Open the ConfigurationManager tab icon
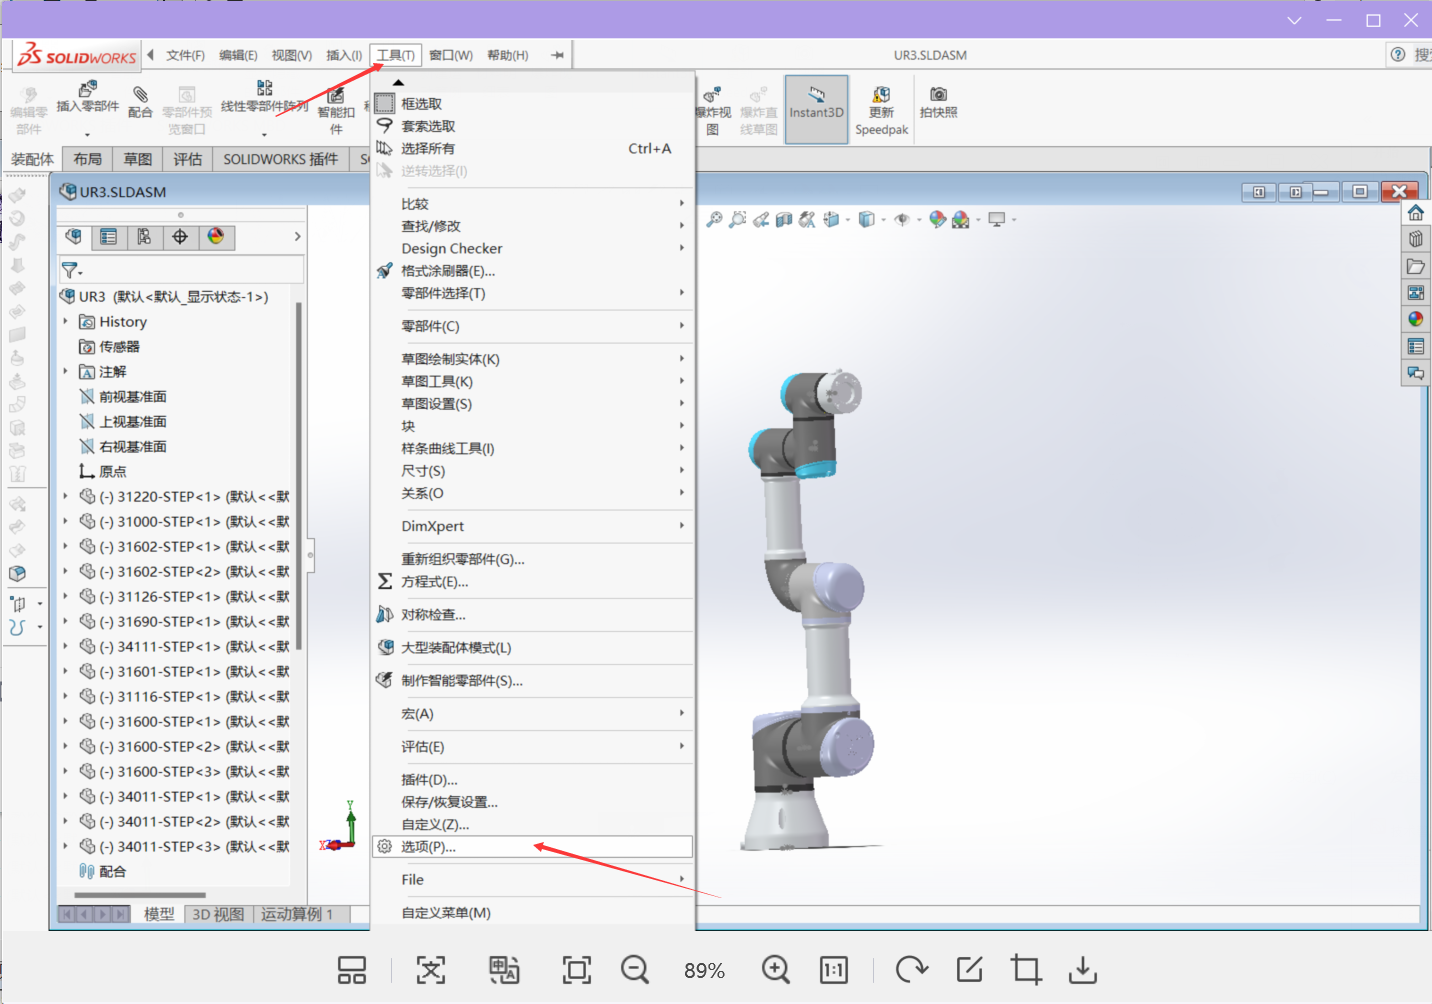The height and width of the screenshot is (1004, 1432). (x=144, y=237)
